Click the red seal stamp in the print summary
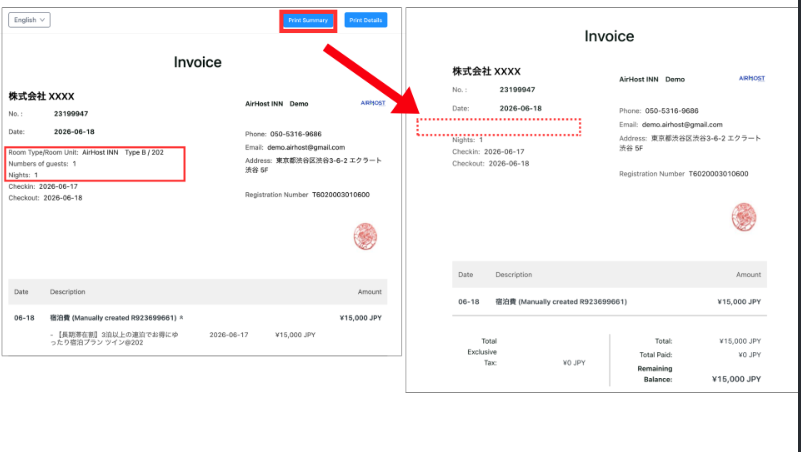Viewport: 801px width, 452px height. point(744,217)
